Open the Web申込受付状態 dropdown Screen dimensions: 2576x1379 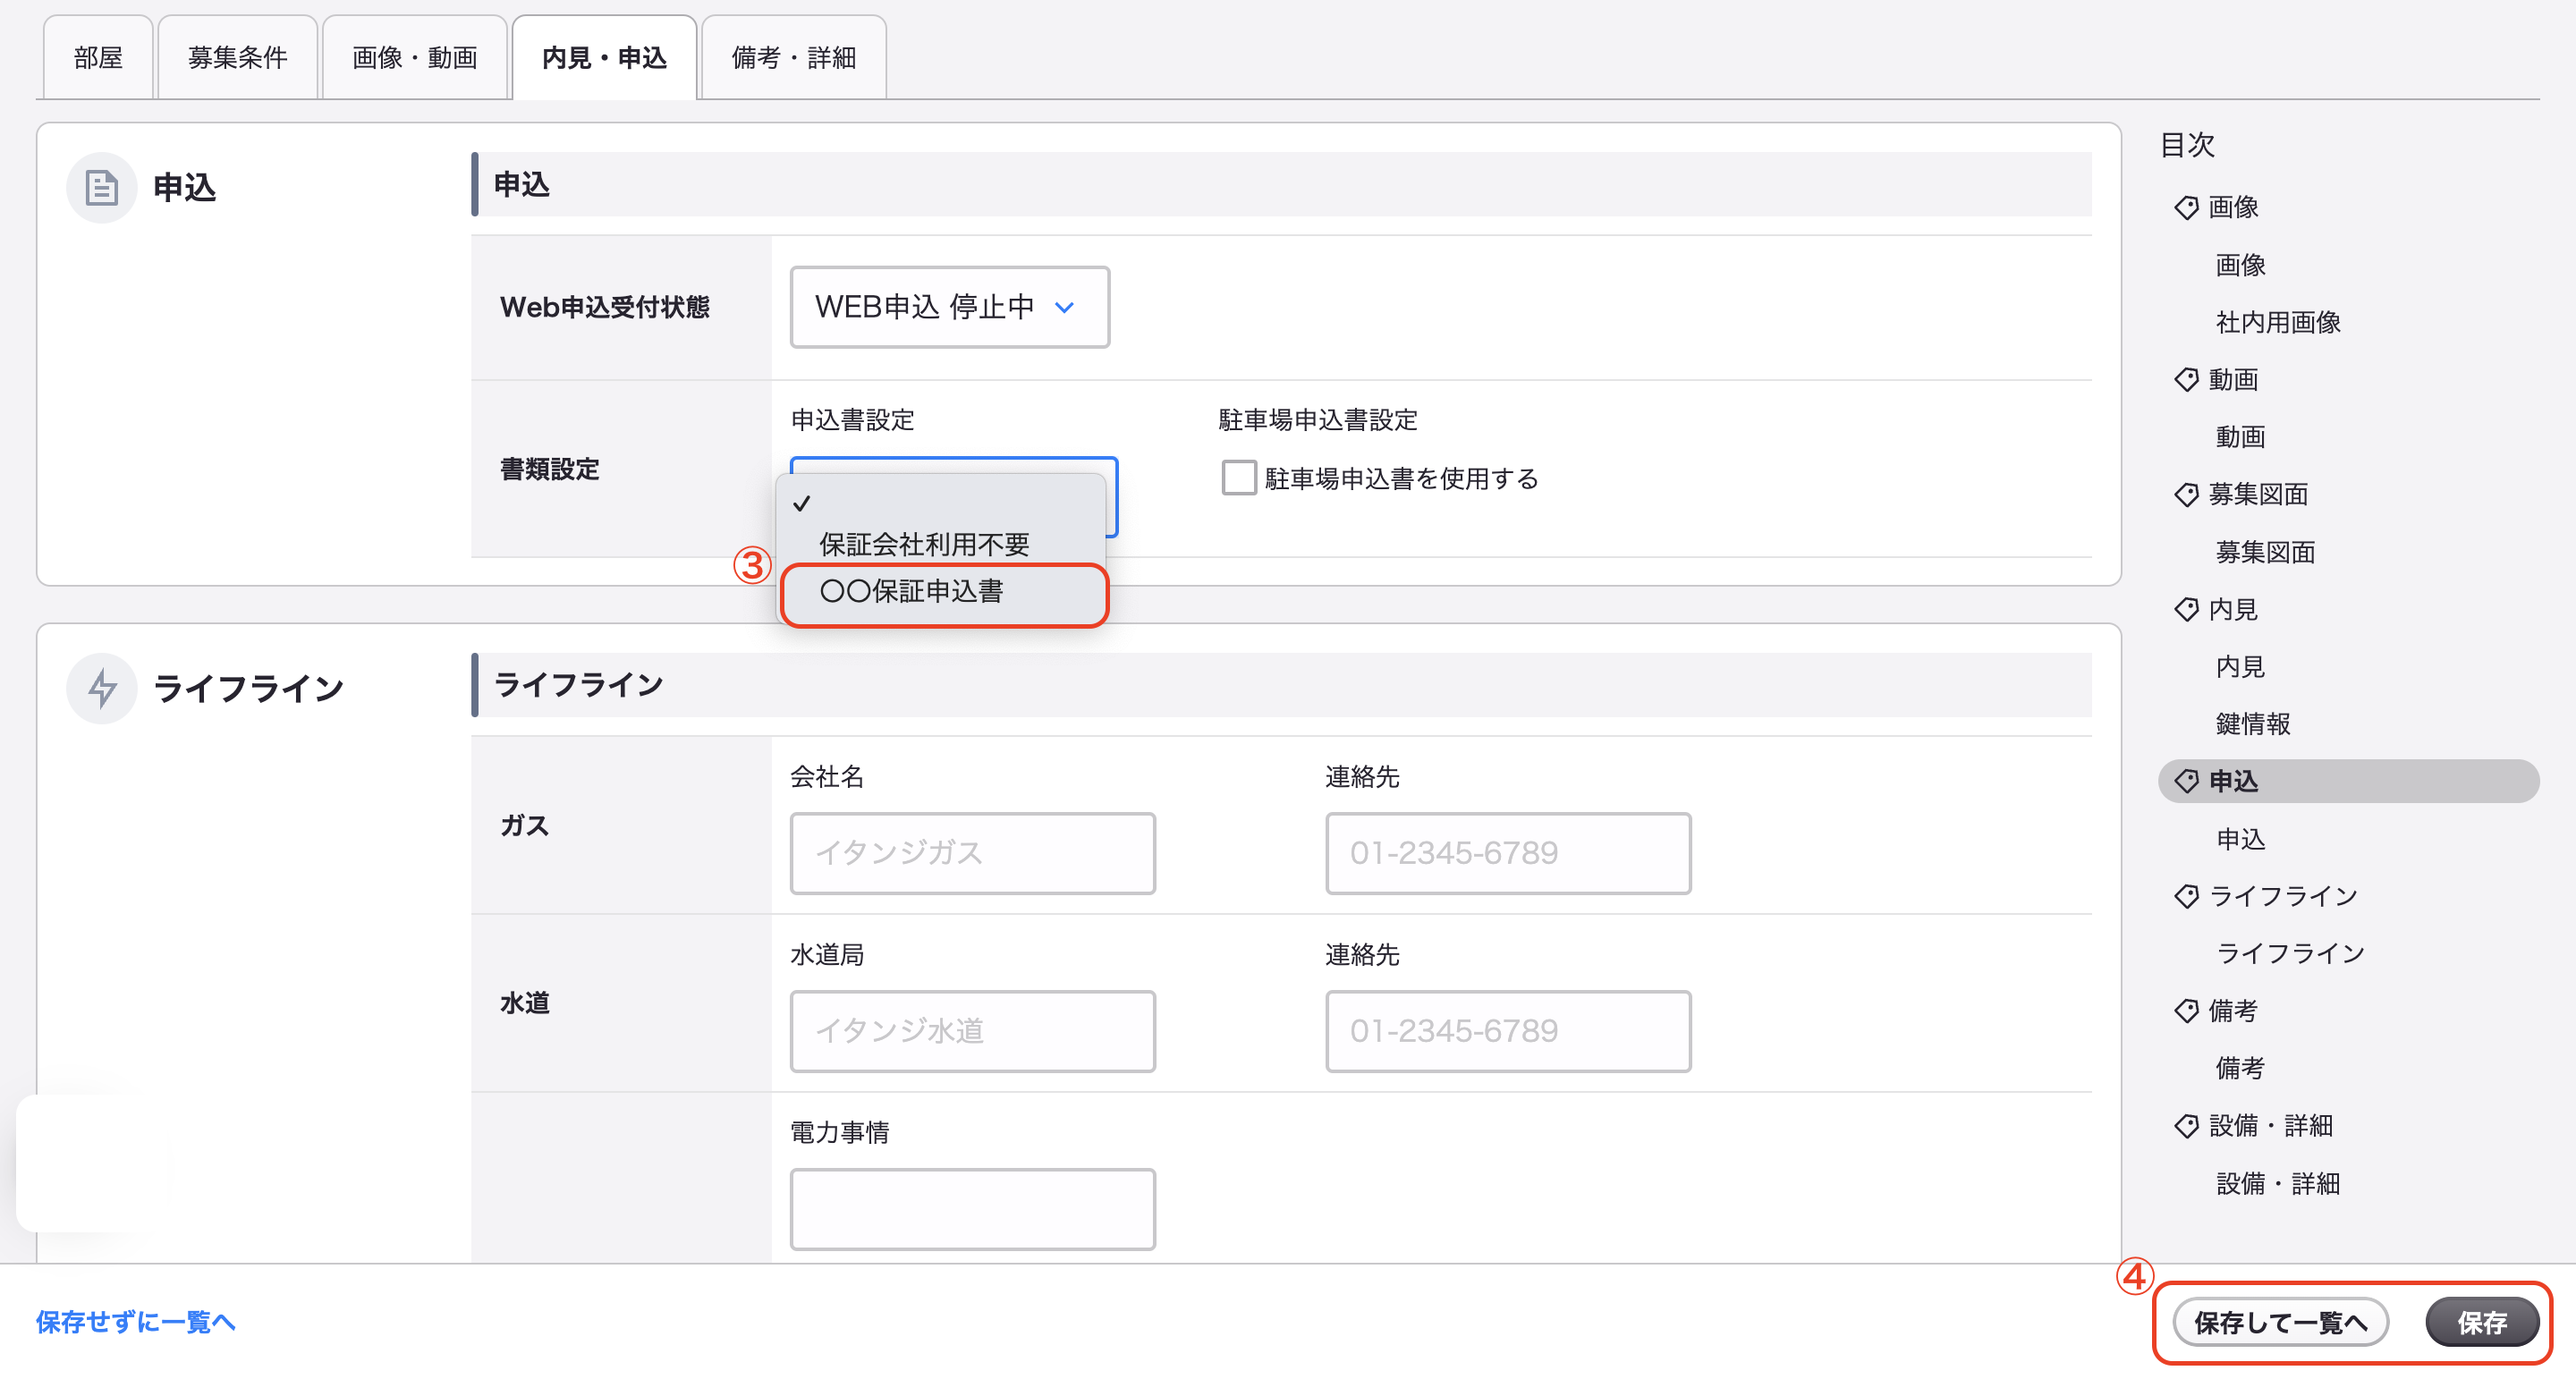pos(949,307)
